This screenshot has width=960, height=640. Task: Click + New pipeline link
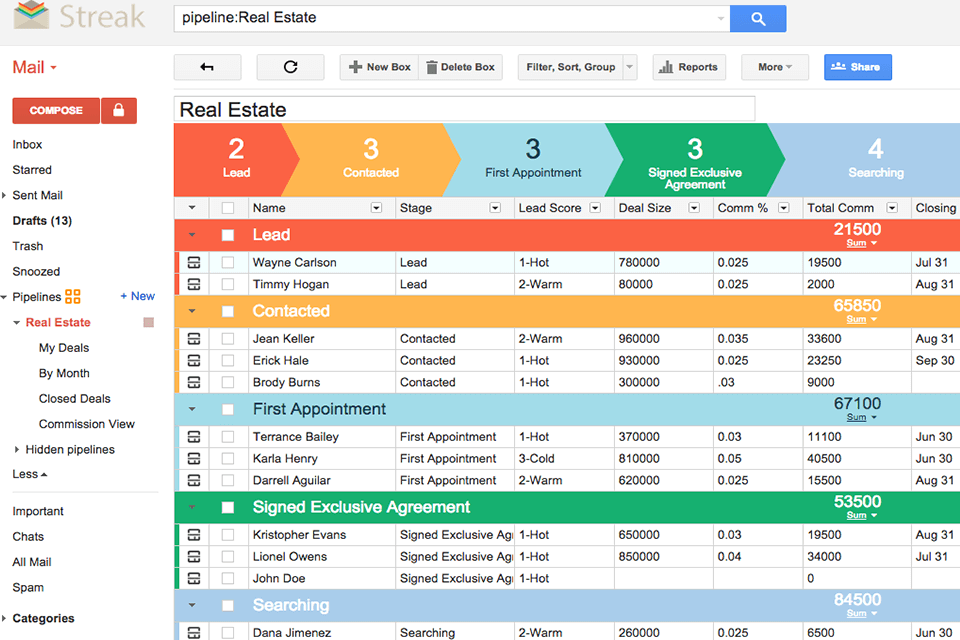pyautogui.click(x=138, y=296)
